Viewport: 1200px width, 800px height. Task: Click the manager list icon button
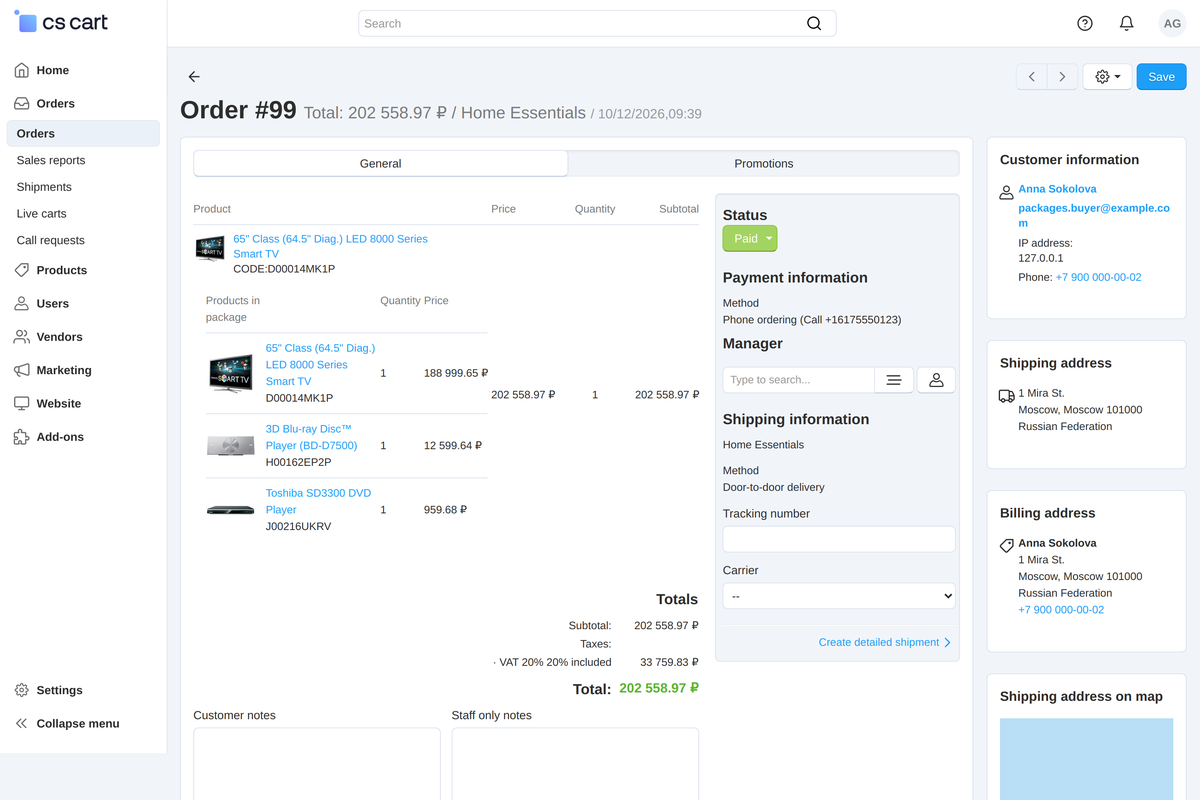(894, 380)
